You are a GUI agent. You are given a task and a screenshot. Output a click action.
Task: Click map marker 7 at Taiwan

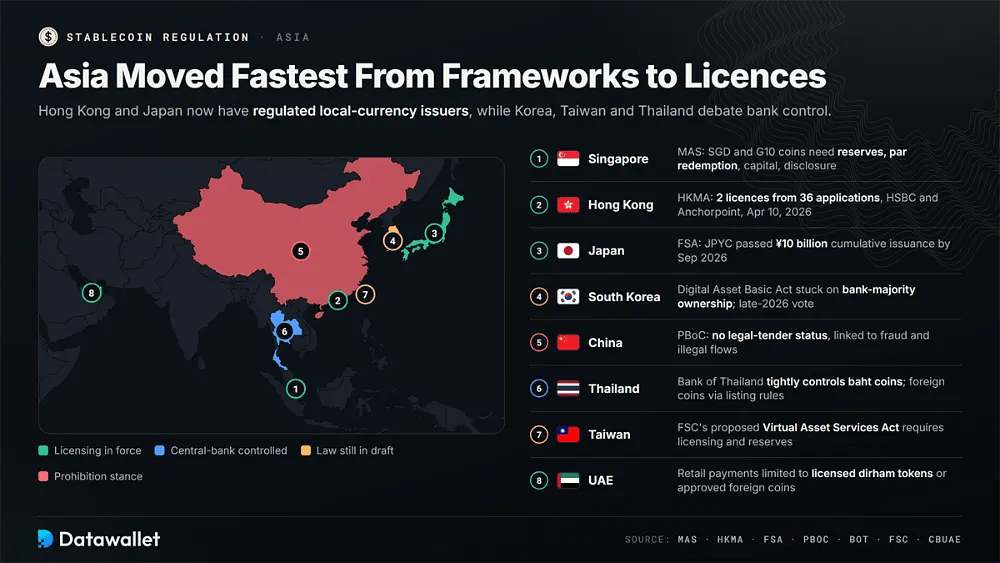click(x=365, y=295)
